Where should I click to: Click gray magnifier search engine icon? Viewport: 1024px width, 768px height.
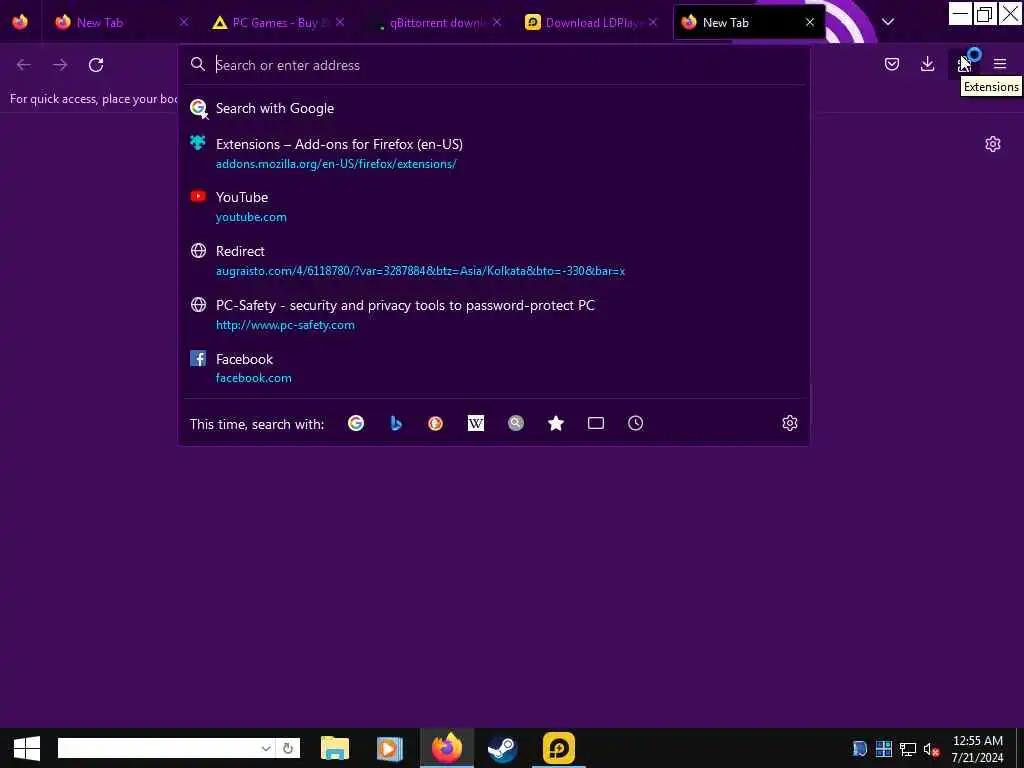[x=516, y=423]
